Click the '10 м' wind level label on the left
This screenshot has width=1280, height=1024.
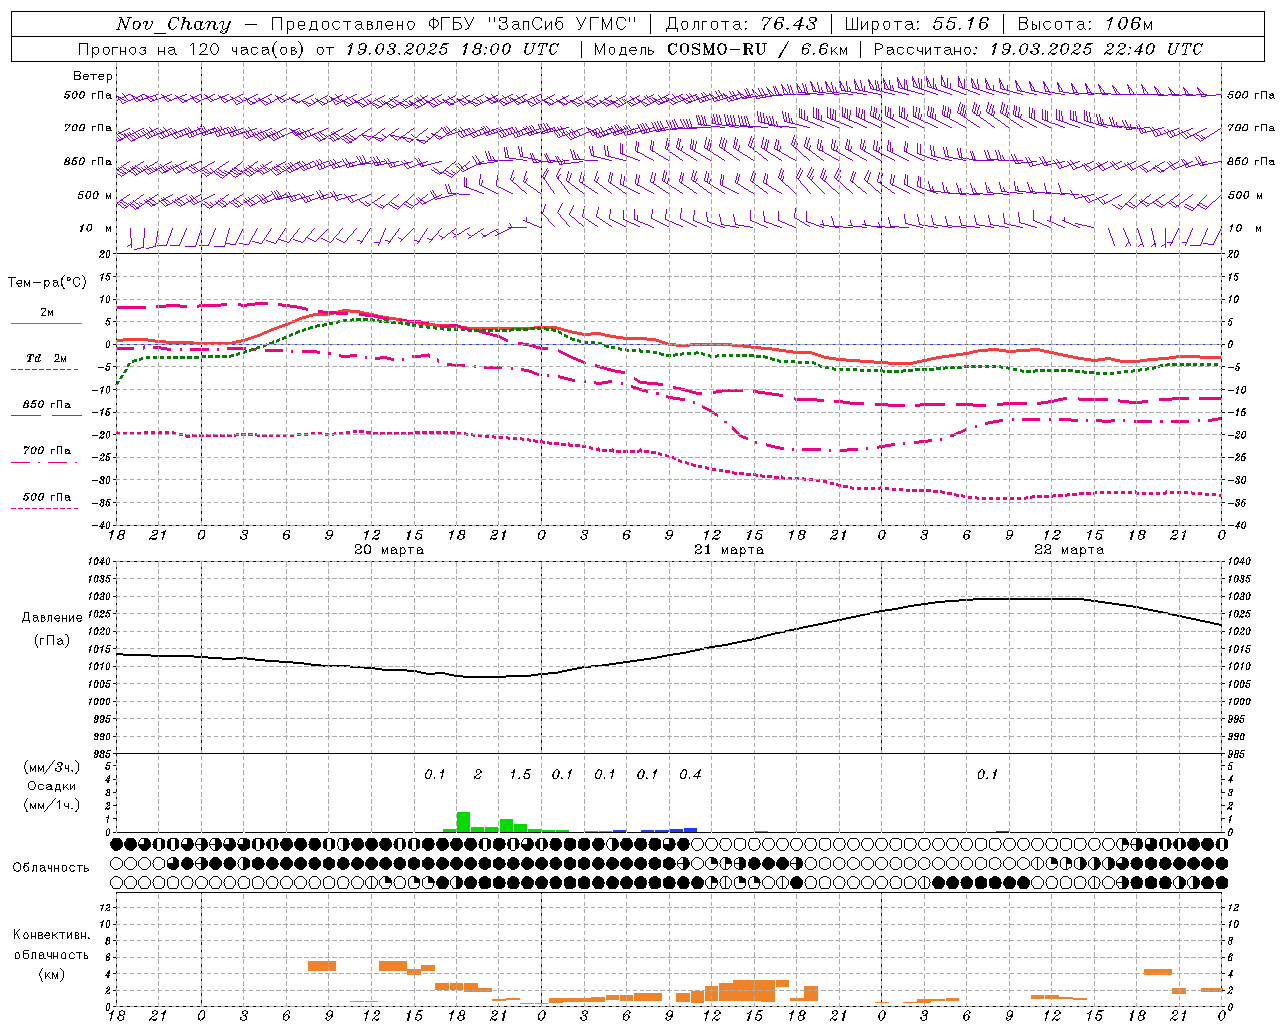95,228
